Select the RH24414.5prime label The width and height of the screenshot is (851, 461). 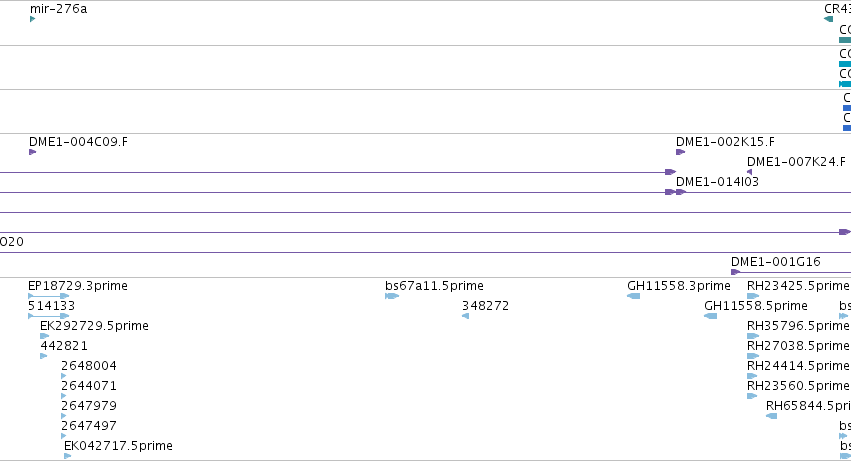click(798, 366)
